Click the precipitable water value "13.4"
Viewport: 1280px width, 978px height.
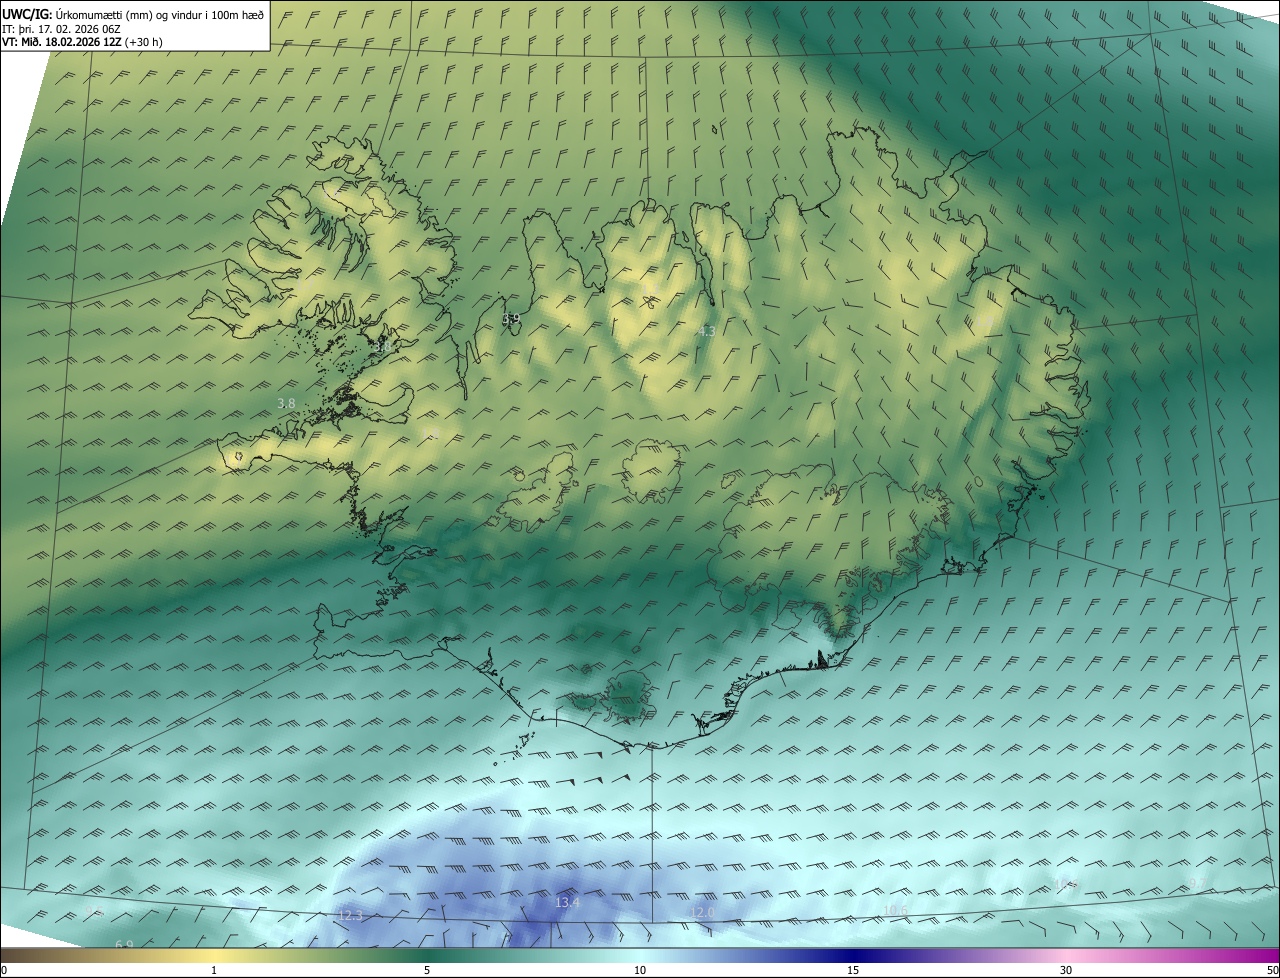coord(567,902)
